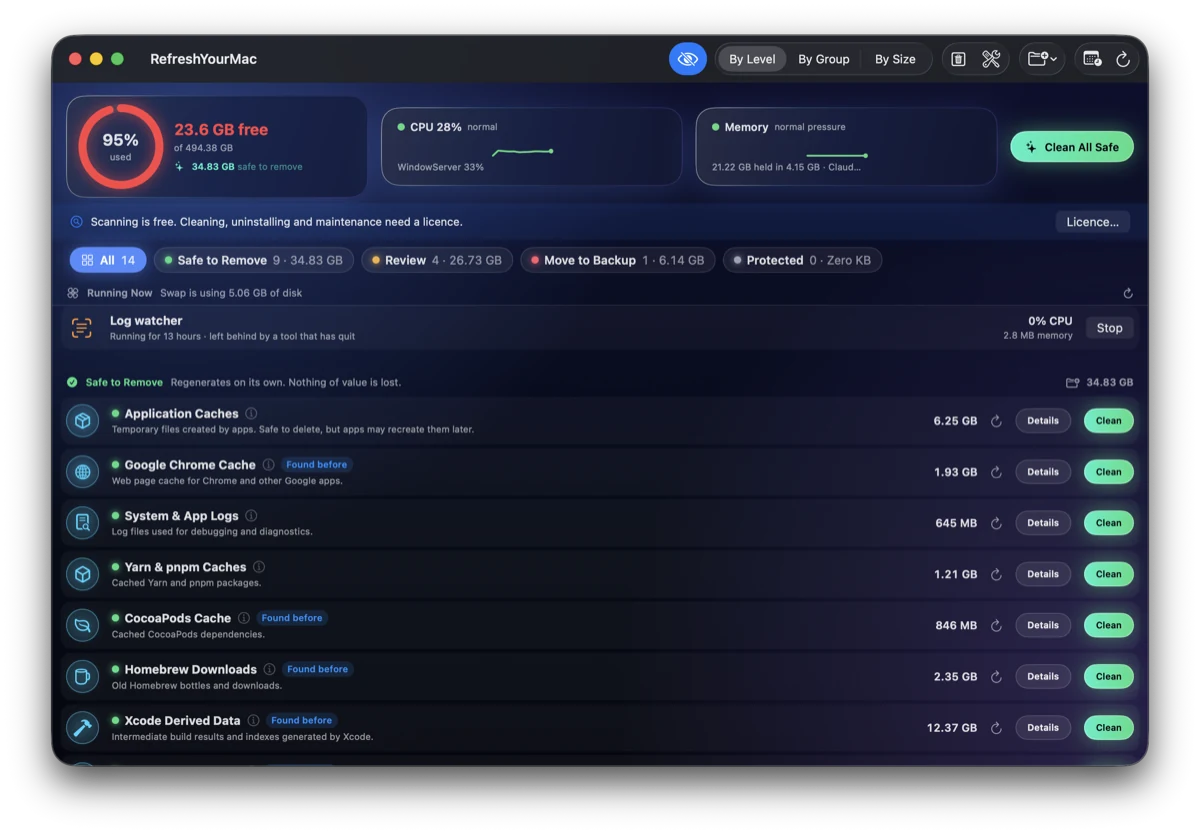Open the CPU 28% status card
Image resolution: width=1200 pixels, height=834 pixels.
[x=531, y=147]
